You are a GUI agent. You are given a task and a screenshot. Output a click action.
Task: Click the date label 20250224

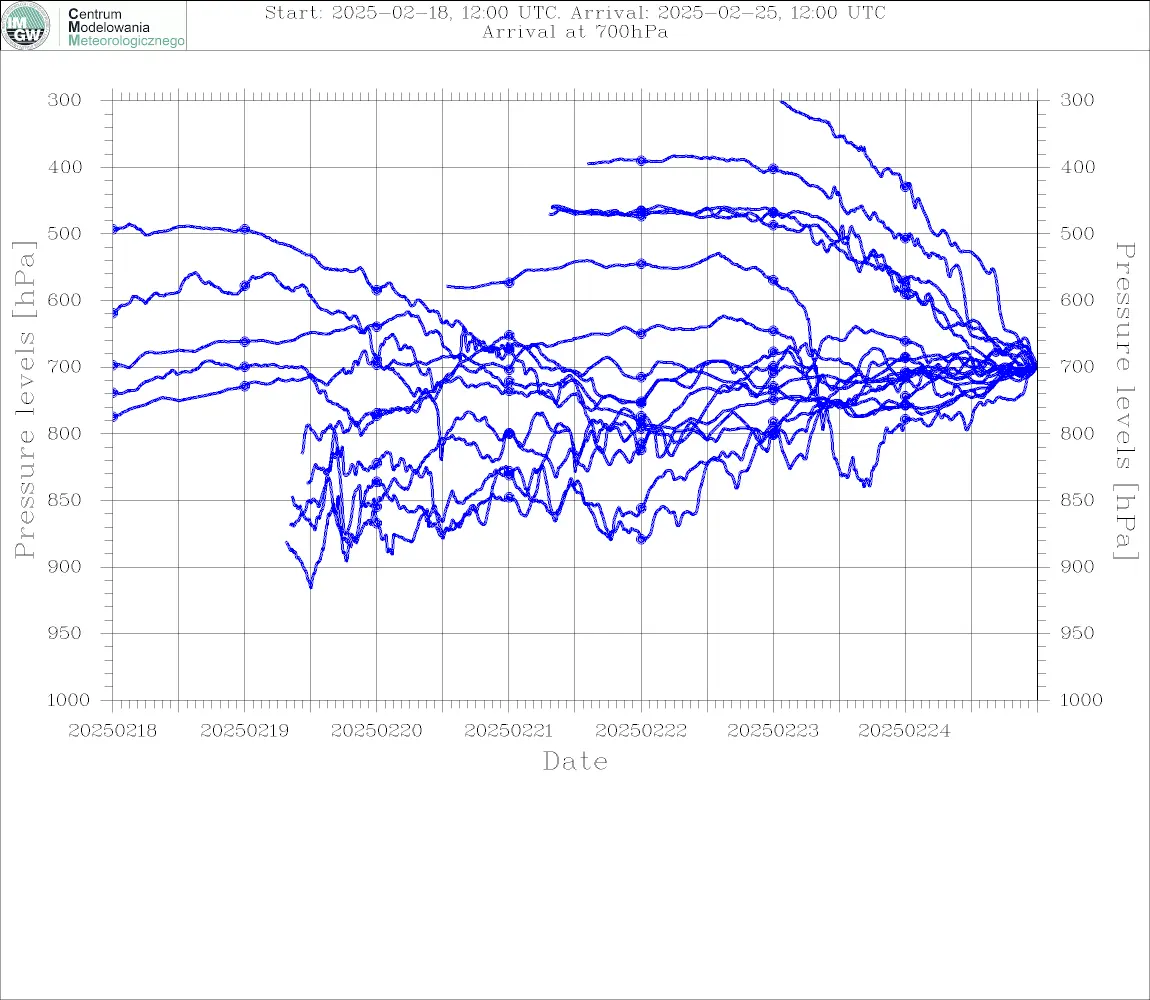click(x=905, y=731)
